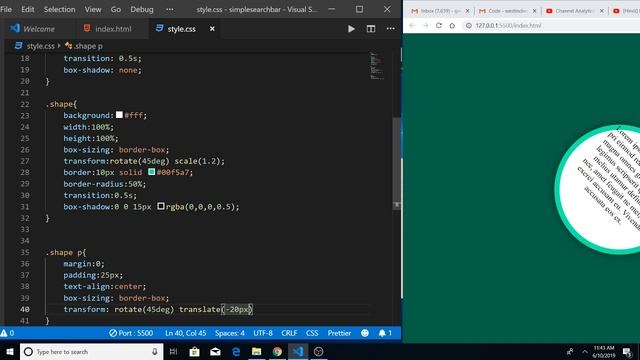640x360 pixels.
Task: Stop the Live Server on Port 5500
Action: click(x=131, y=333)
